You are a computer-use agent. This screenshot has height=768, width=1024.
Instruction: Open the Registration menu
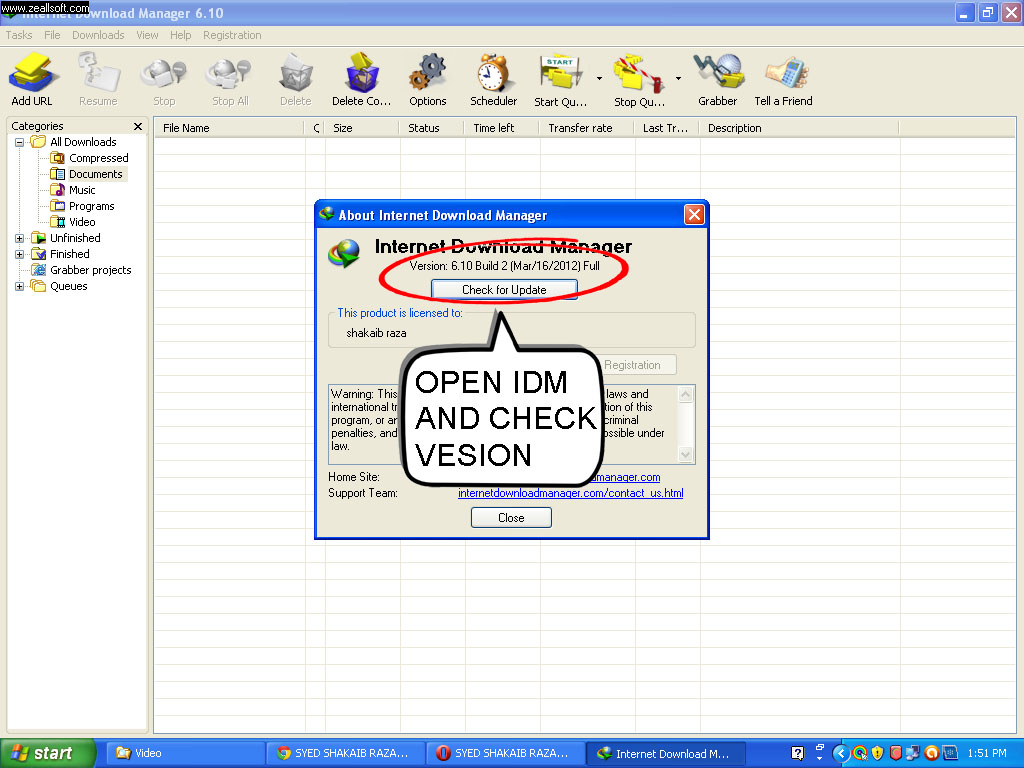point(232,35)
